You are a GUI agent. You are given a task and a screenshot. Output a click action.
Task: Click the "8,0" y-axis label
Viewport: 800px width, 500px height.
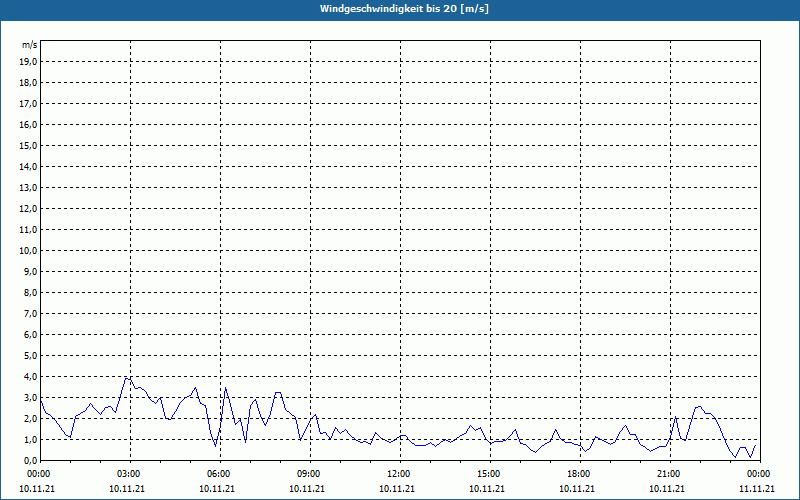click(31, 292)
